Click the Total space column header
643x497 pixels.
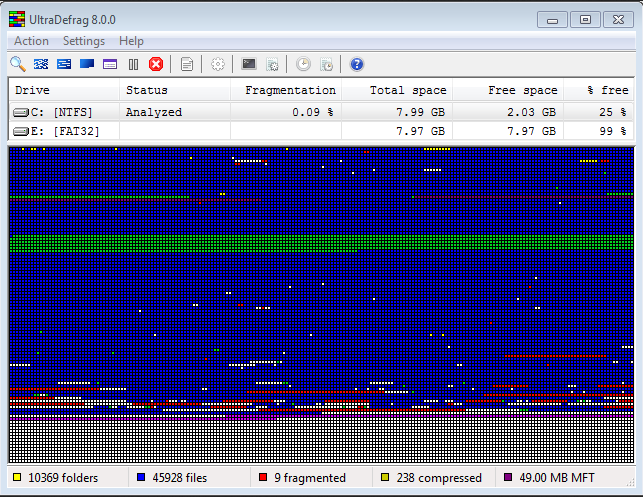pyautogui.click(x=397, y=90)
